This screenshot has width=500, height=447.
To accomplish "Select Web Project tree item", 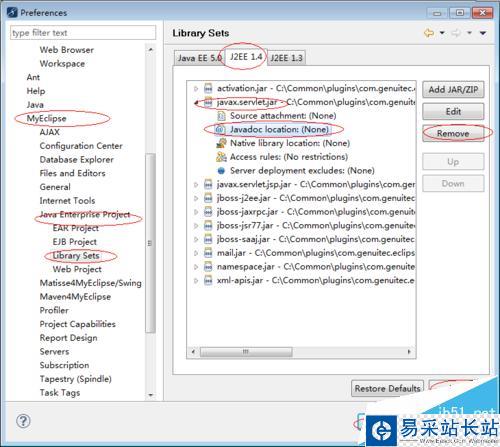I will coord(77,269).
